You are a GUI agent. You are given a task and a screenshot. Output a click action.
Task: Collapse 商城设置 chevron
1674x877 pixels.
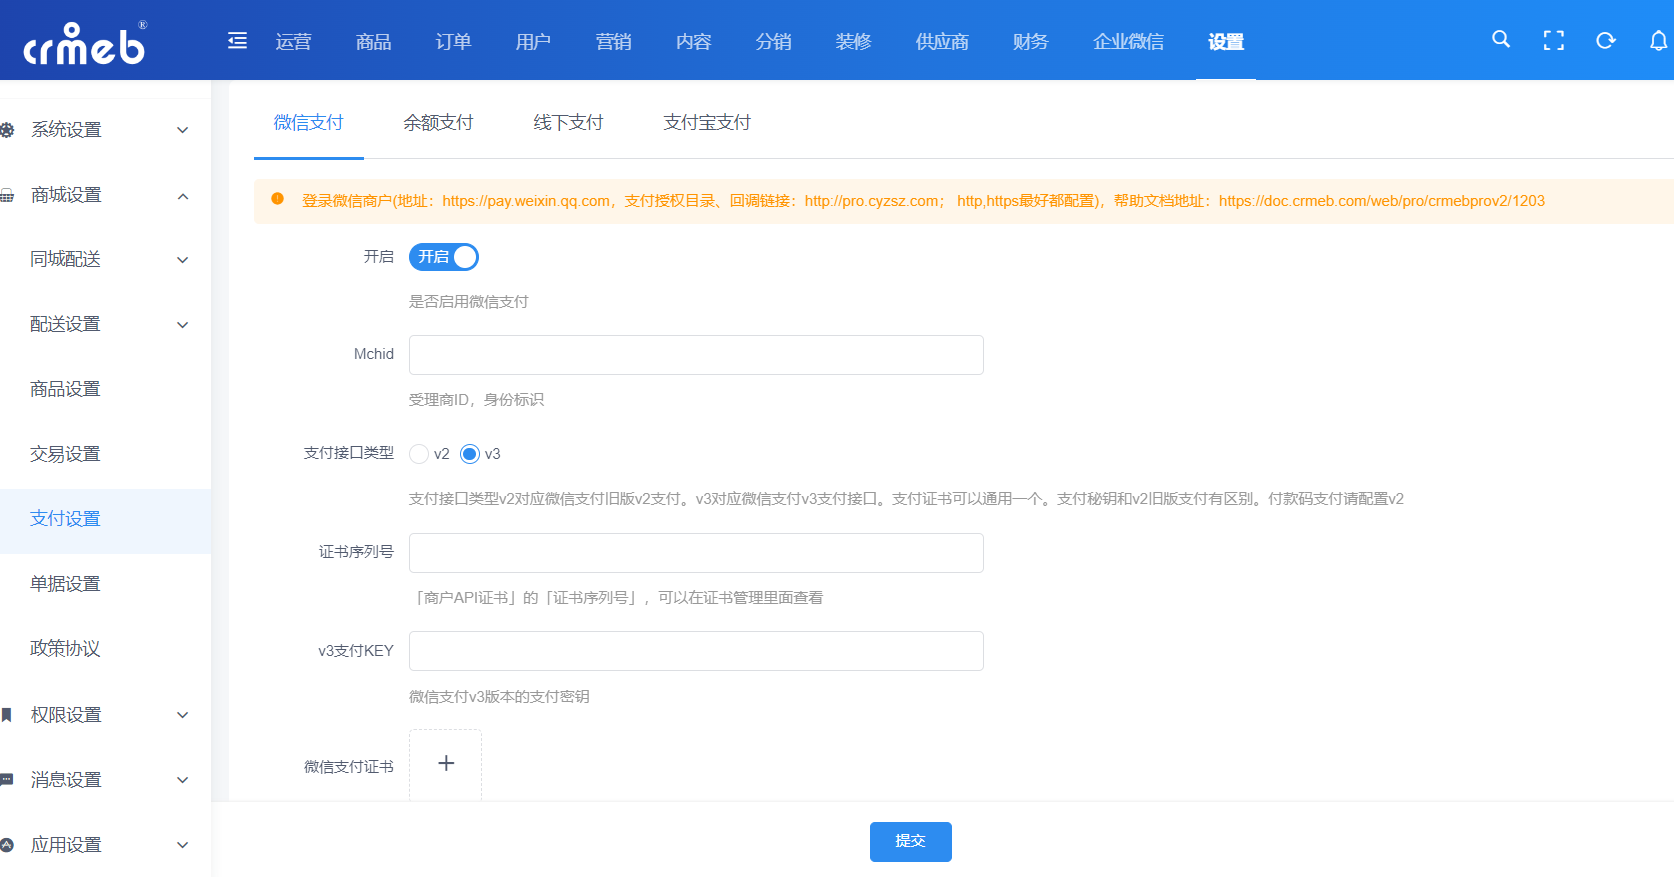(183, 196)
